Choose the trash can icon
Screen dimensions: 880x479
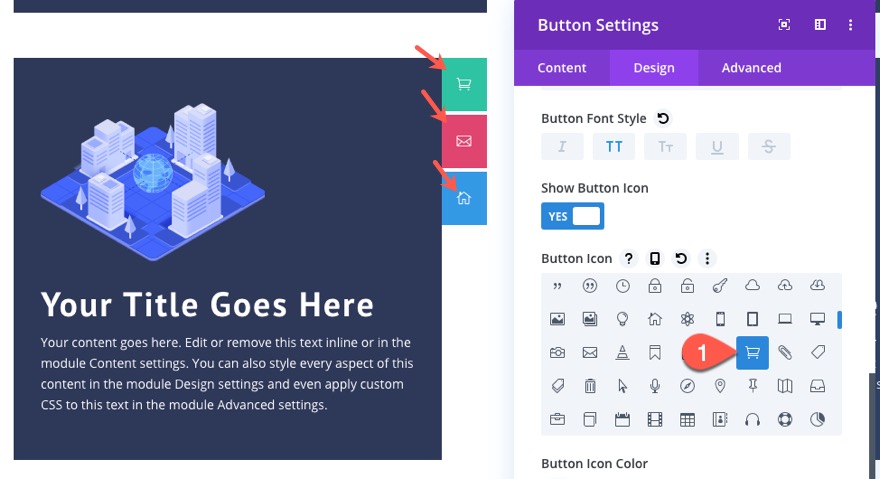click(590, 386)
